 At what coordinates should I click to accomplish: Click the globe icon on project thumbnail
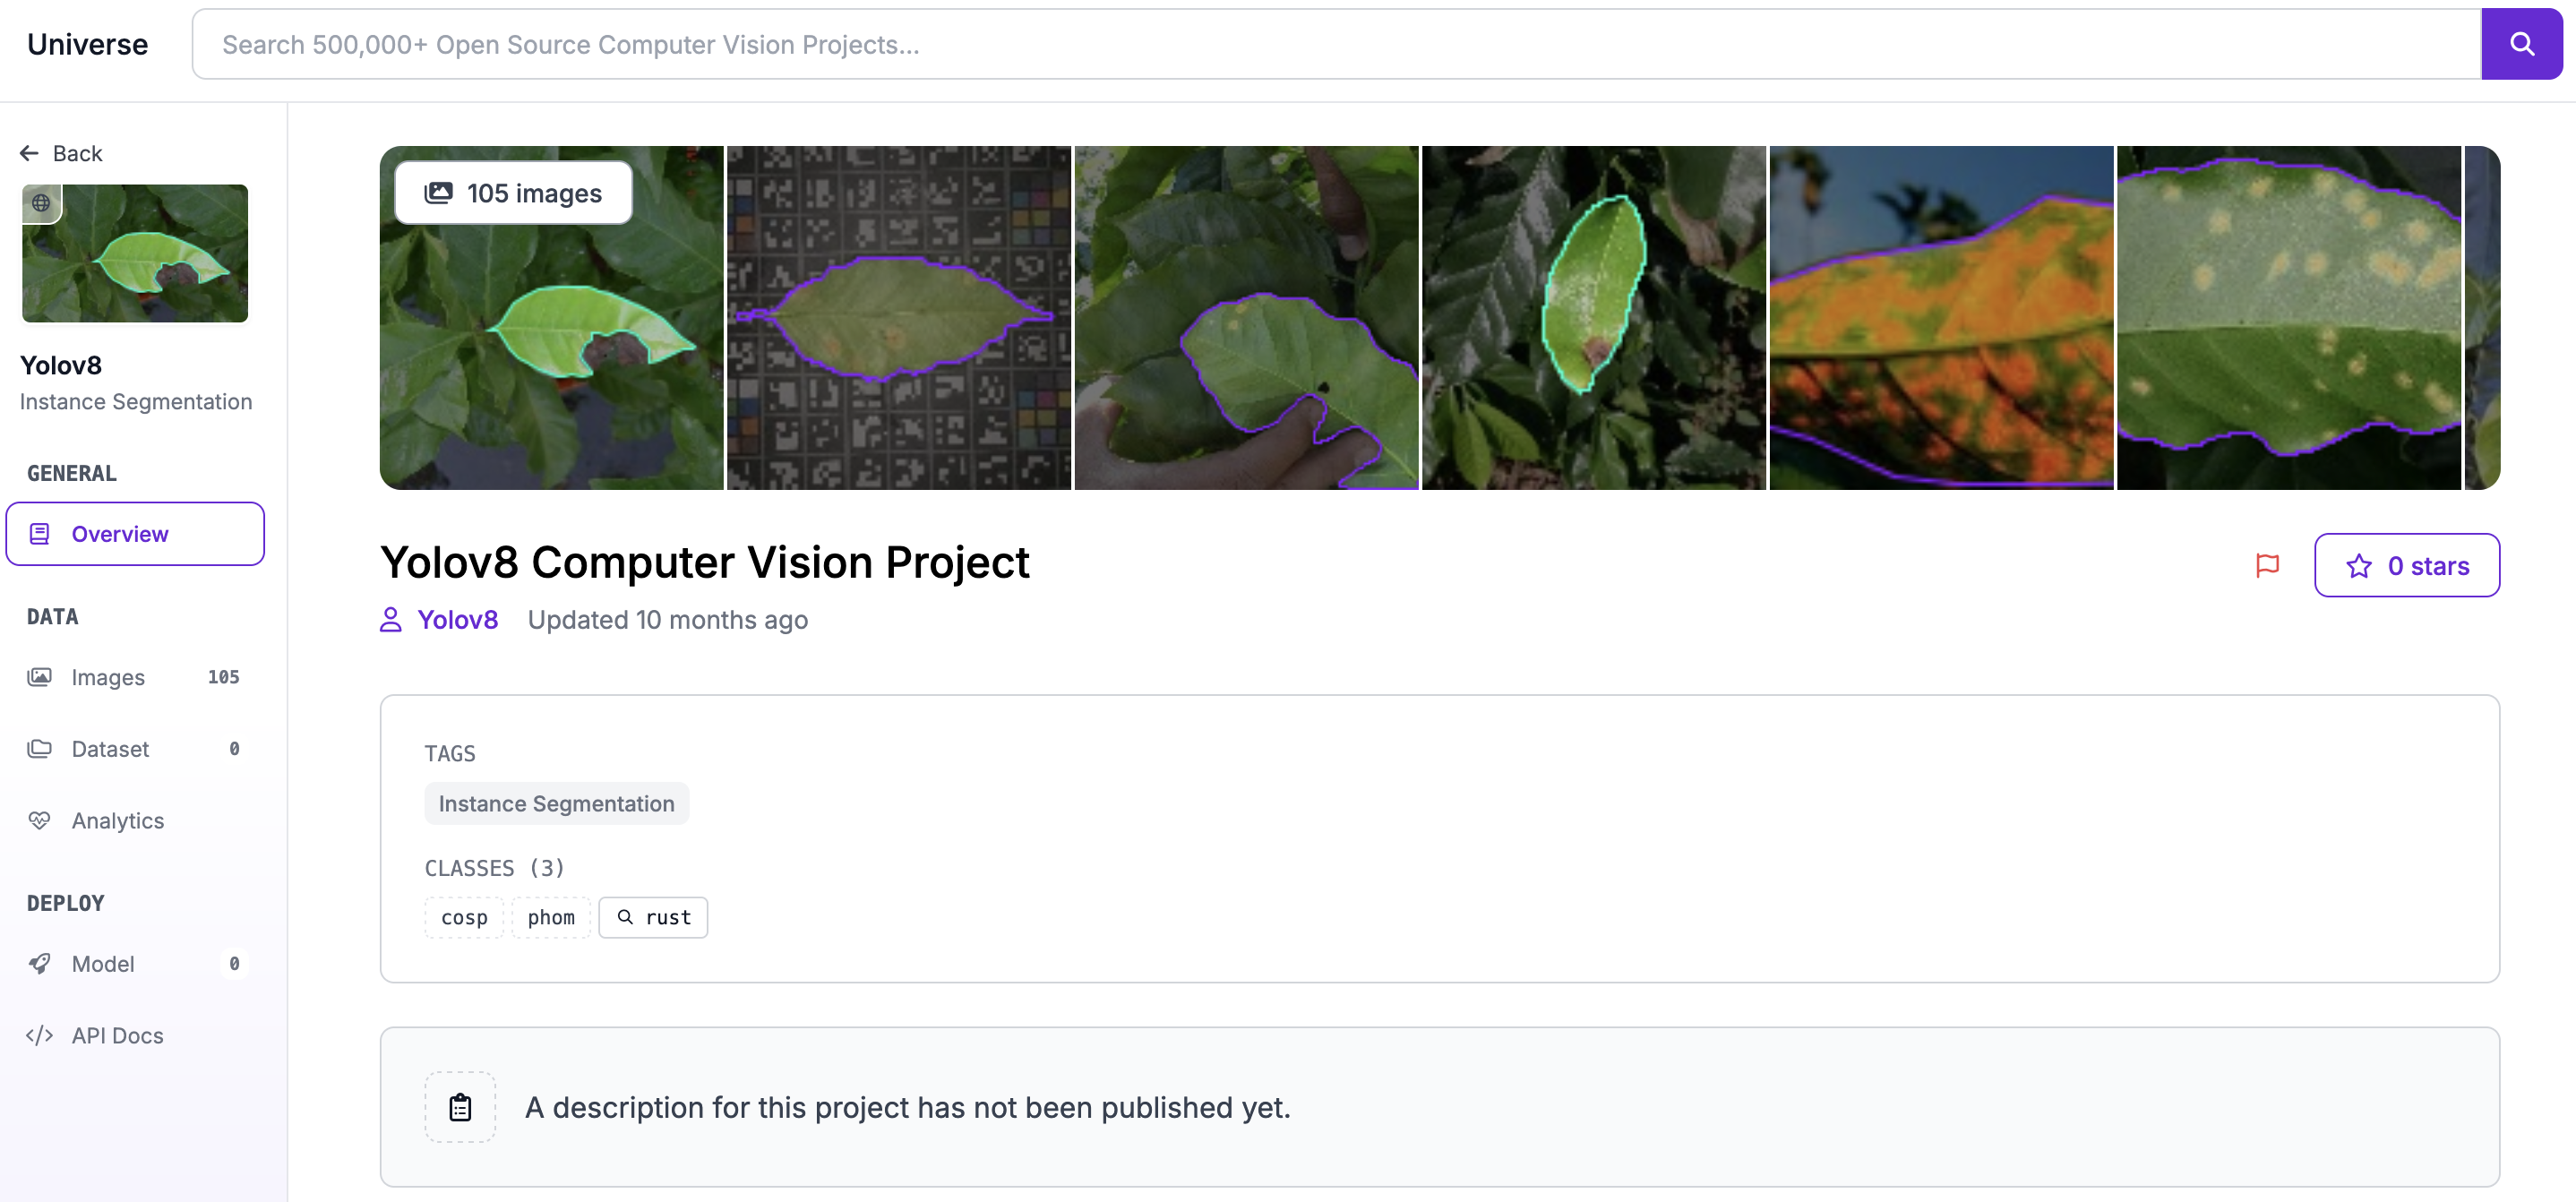click(41, 203)
